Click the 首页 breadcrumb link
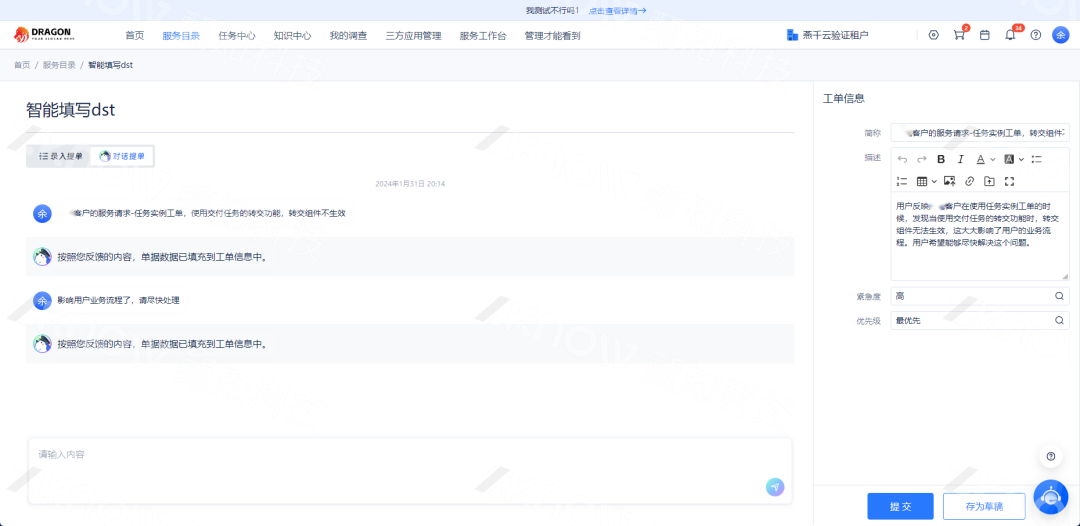Viewport: 1080px width, 526px height. coord(22,65)
